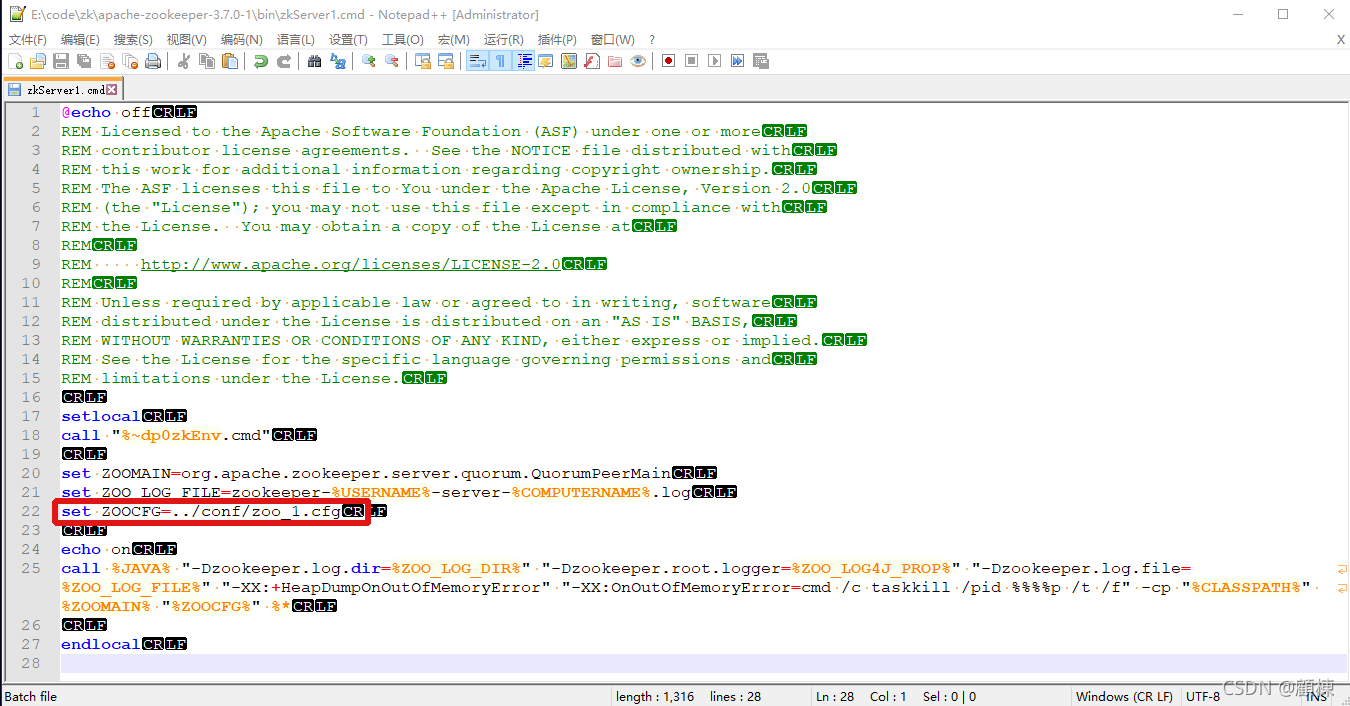This screenshot has height=706, width=1350.
Task: Undo the last action with the green arrow
Action: [x=261, y=61]
